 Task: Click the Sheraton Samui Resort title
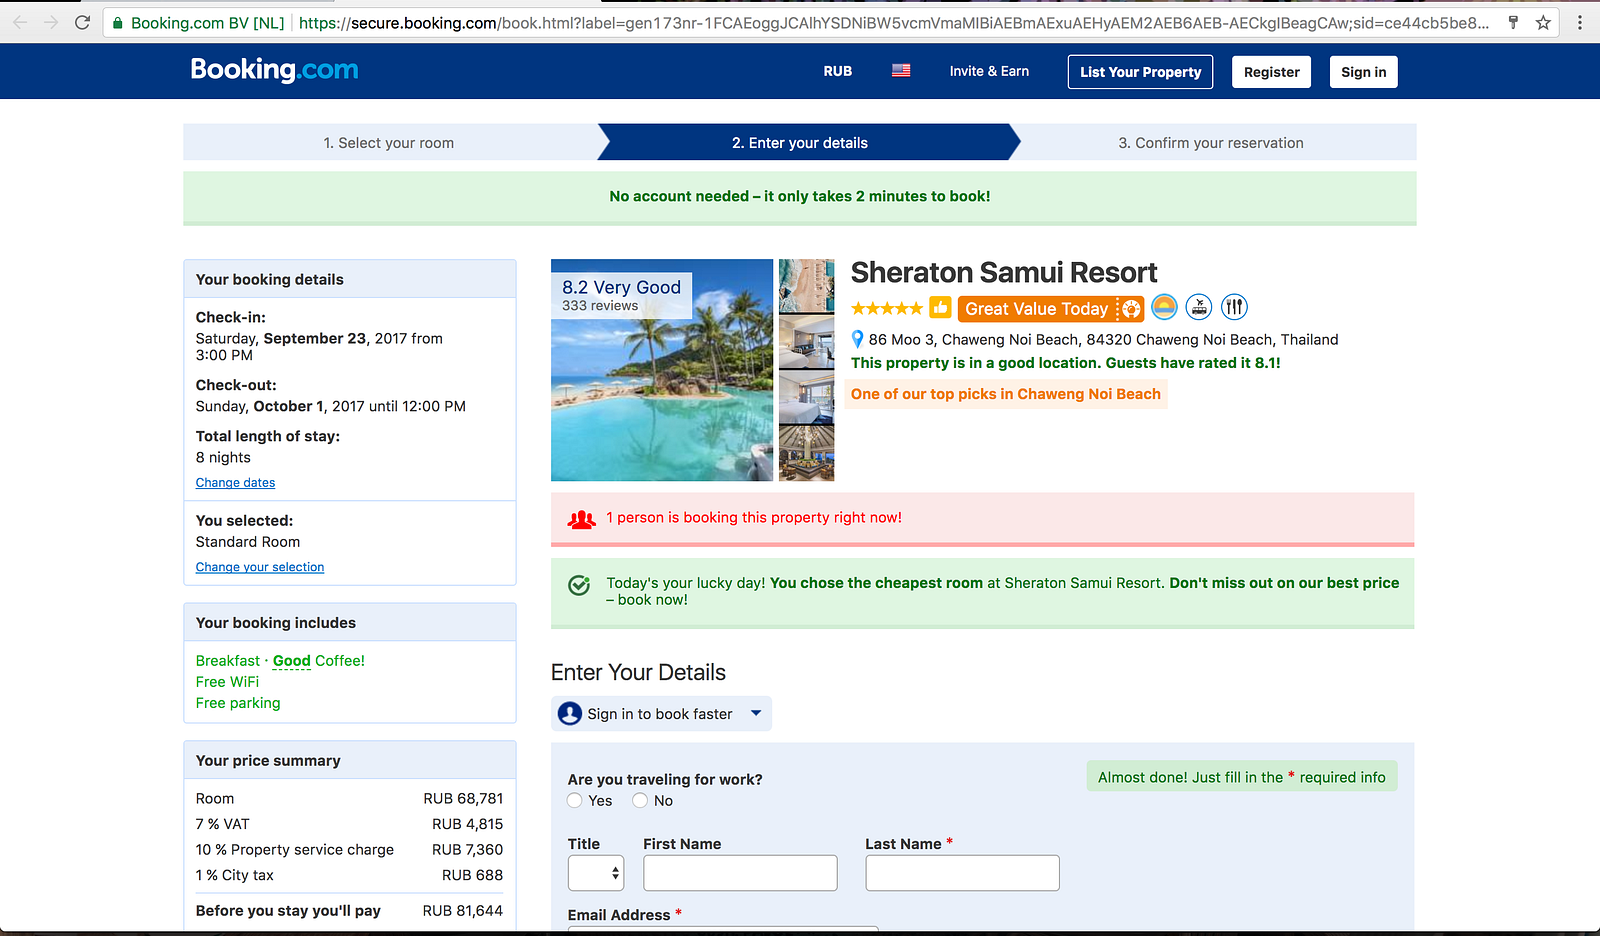[1004, 273]
